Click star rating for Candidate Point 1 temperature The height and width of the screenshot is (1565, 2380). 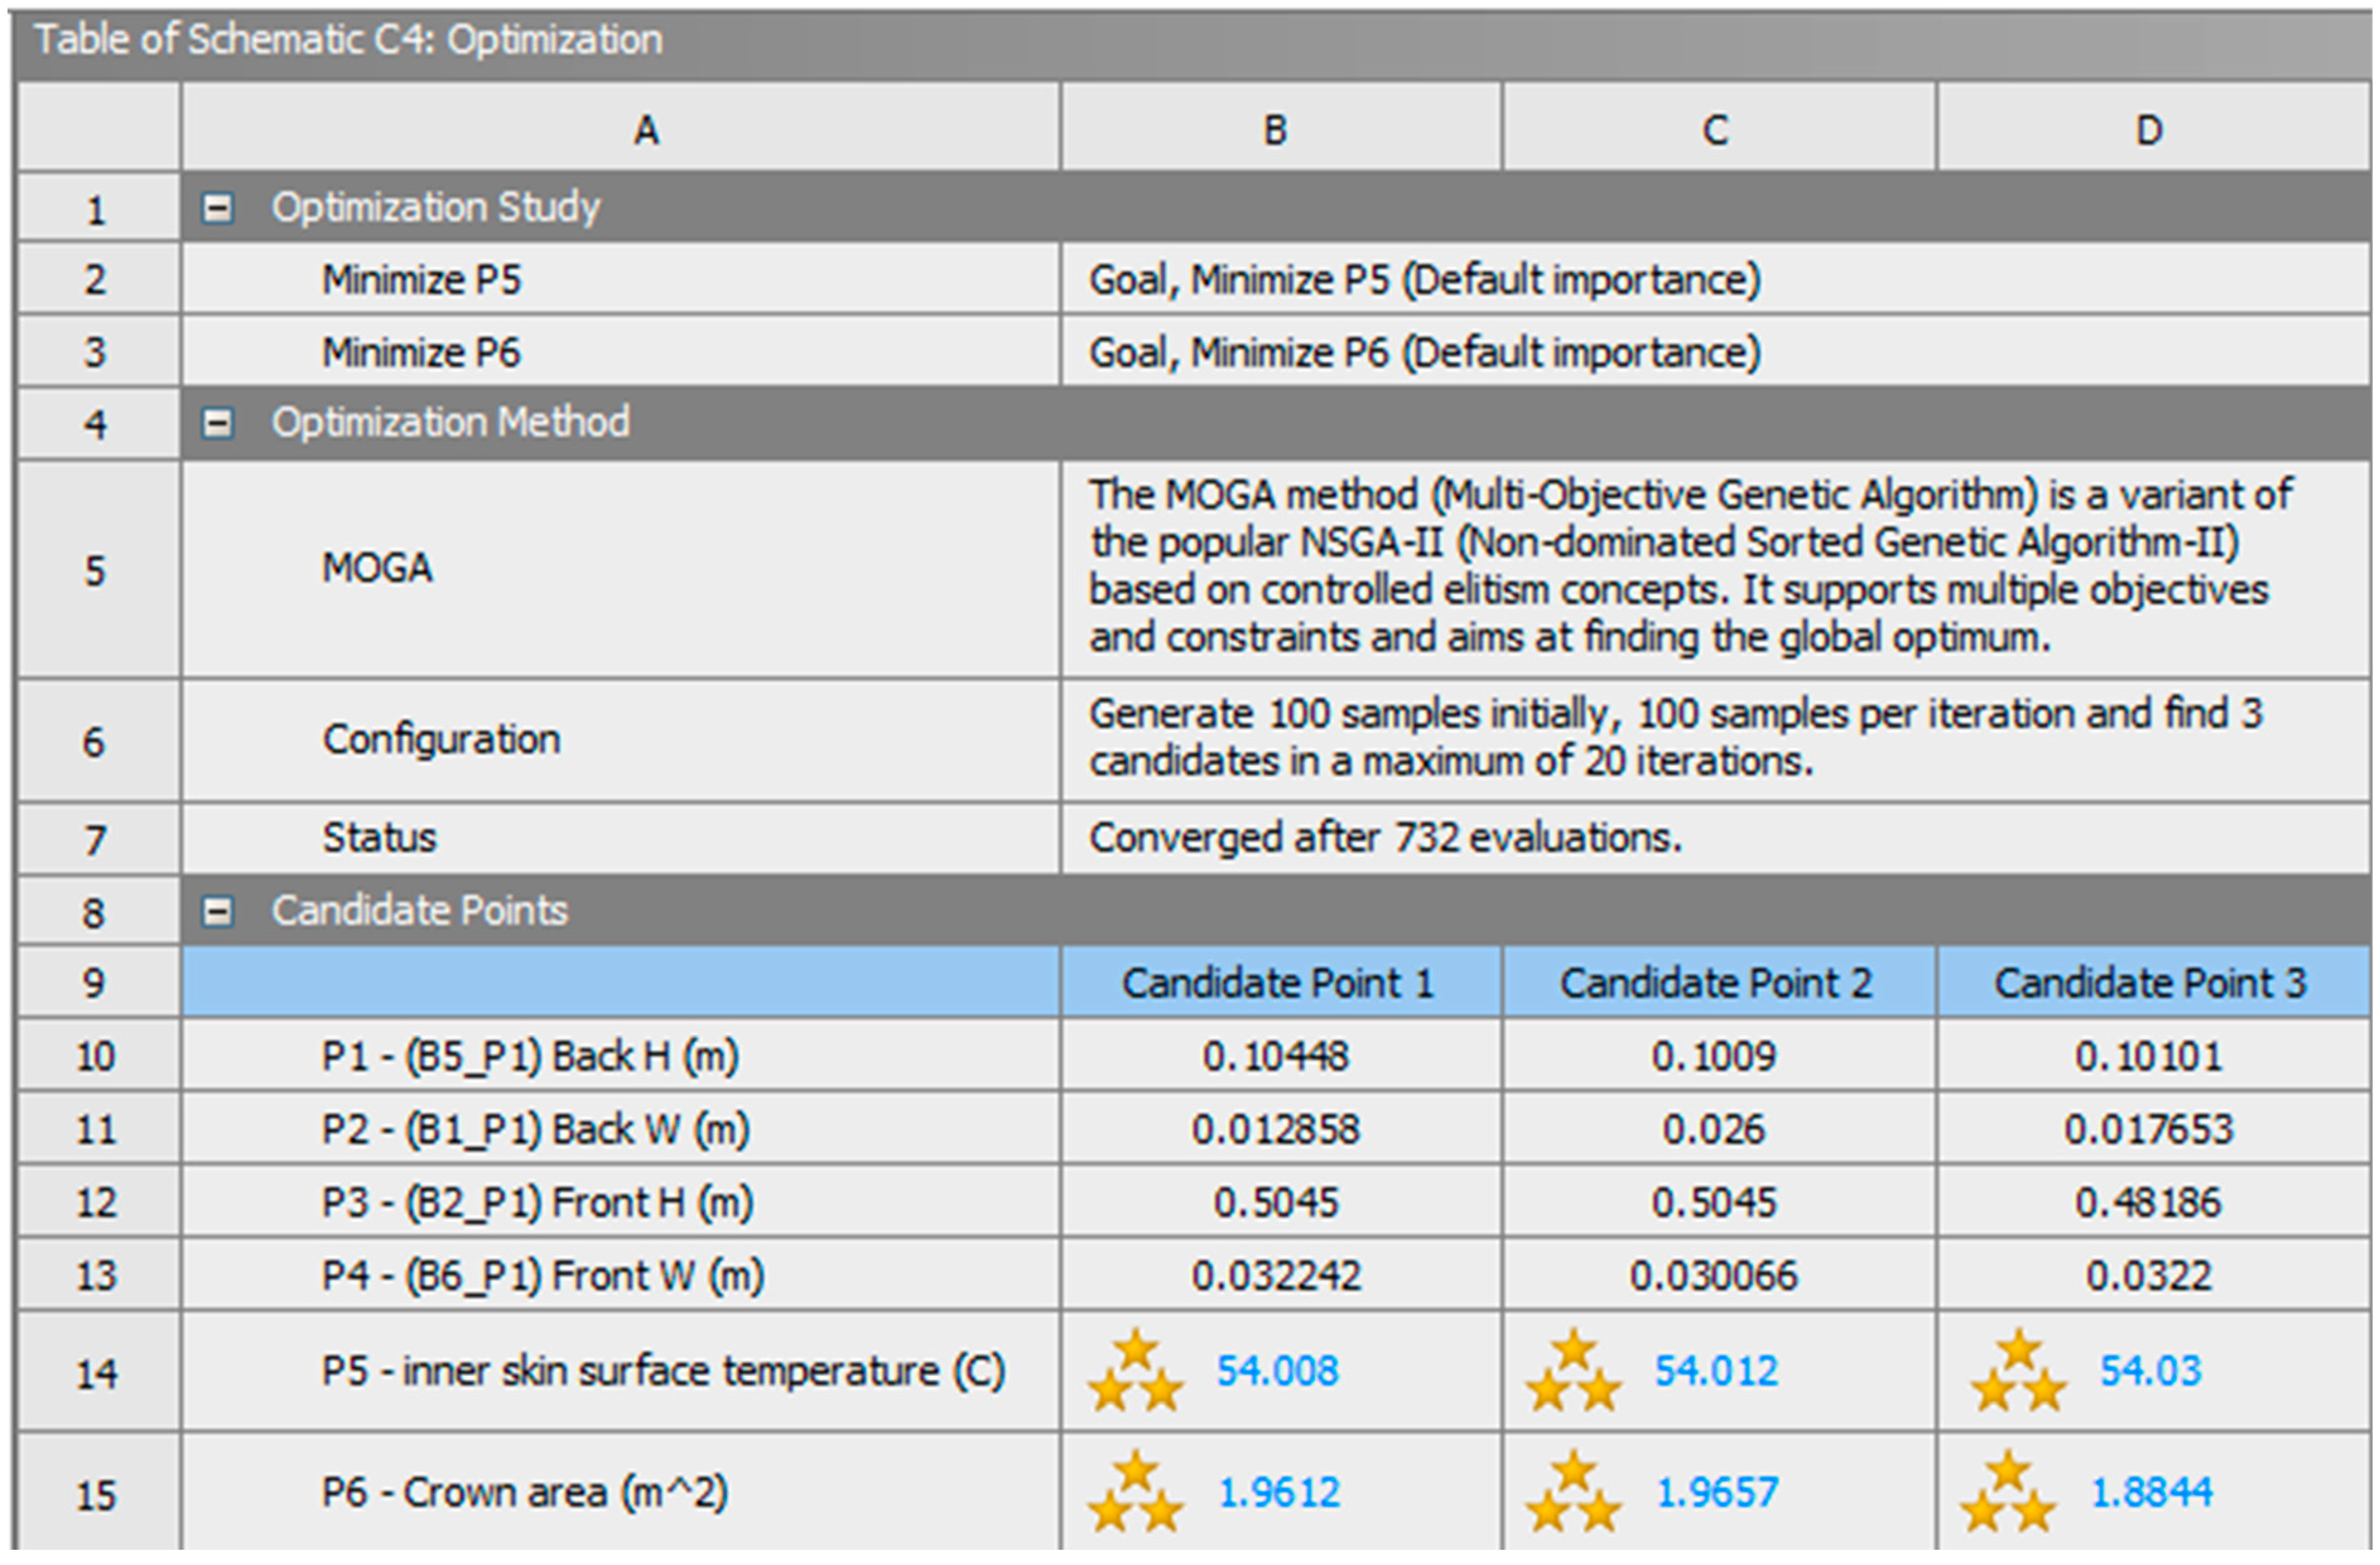coord(1136,1372)
